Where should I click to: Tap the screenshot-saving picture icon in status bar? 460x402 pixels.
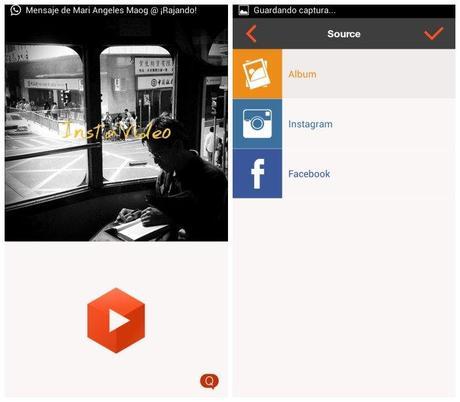click(x=244, y=11)
